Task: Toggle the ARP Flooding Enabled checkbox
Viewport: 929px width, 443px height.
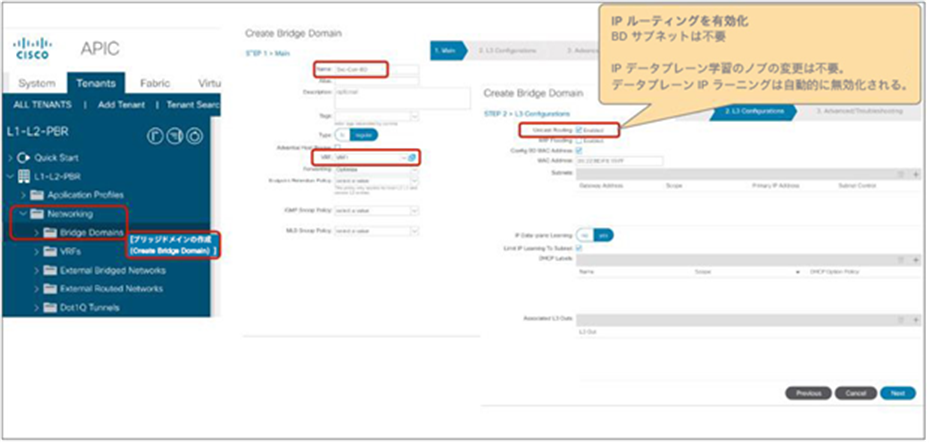Action: (x=579, y=141)
